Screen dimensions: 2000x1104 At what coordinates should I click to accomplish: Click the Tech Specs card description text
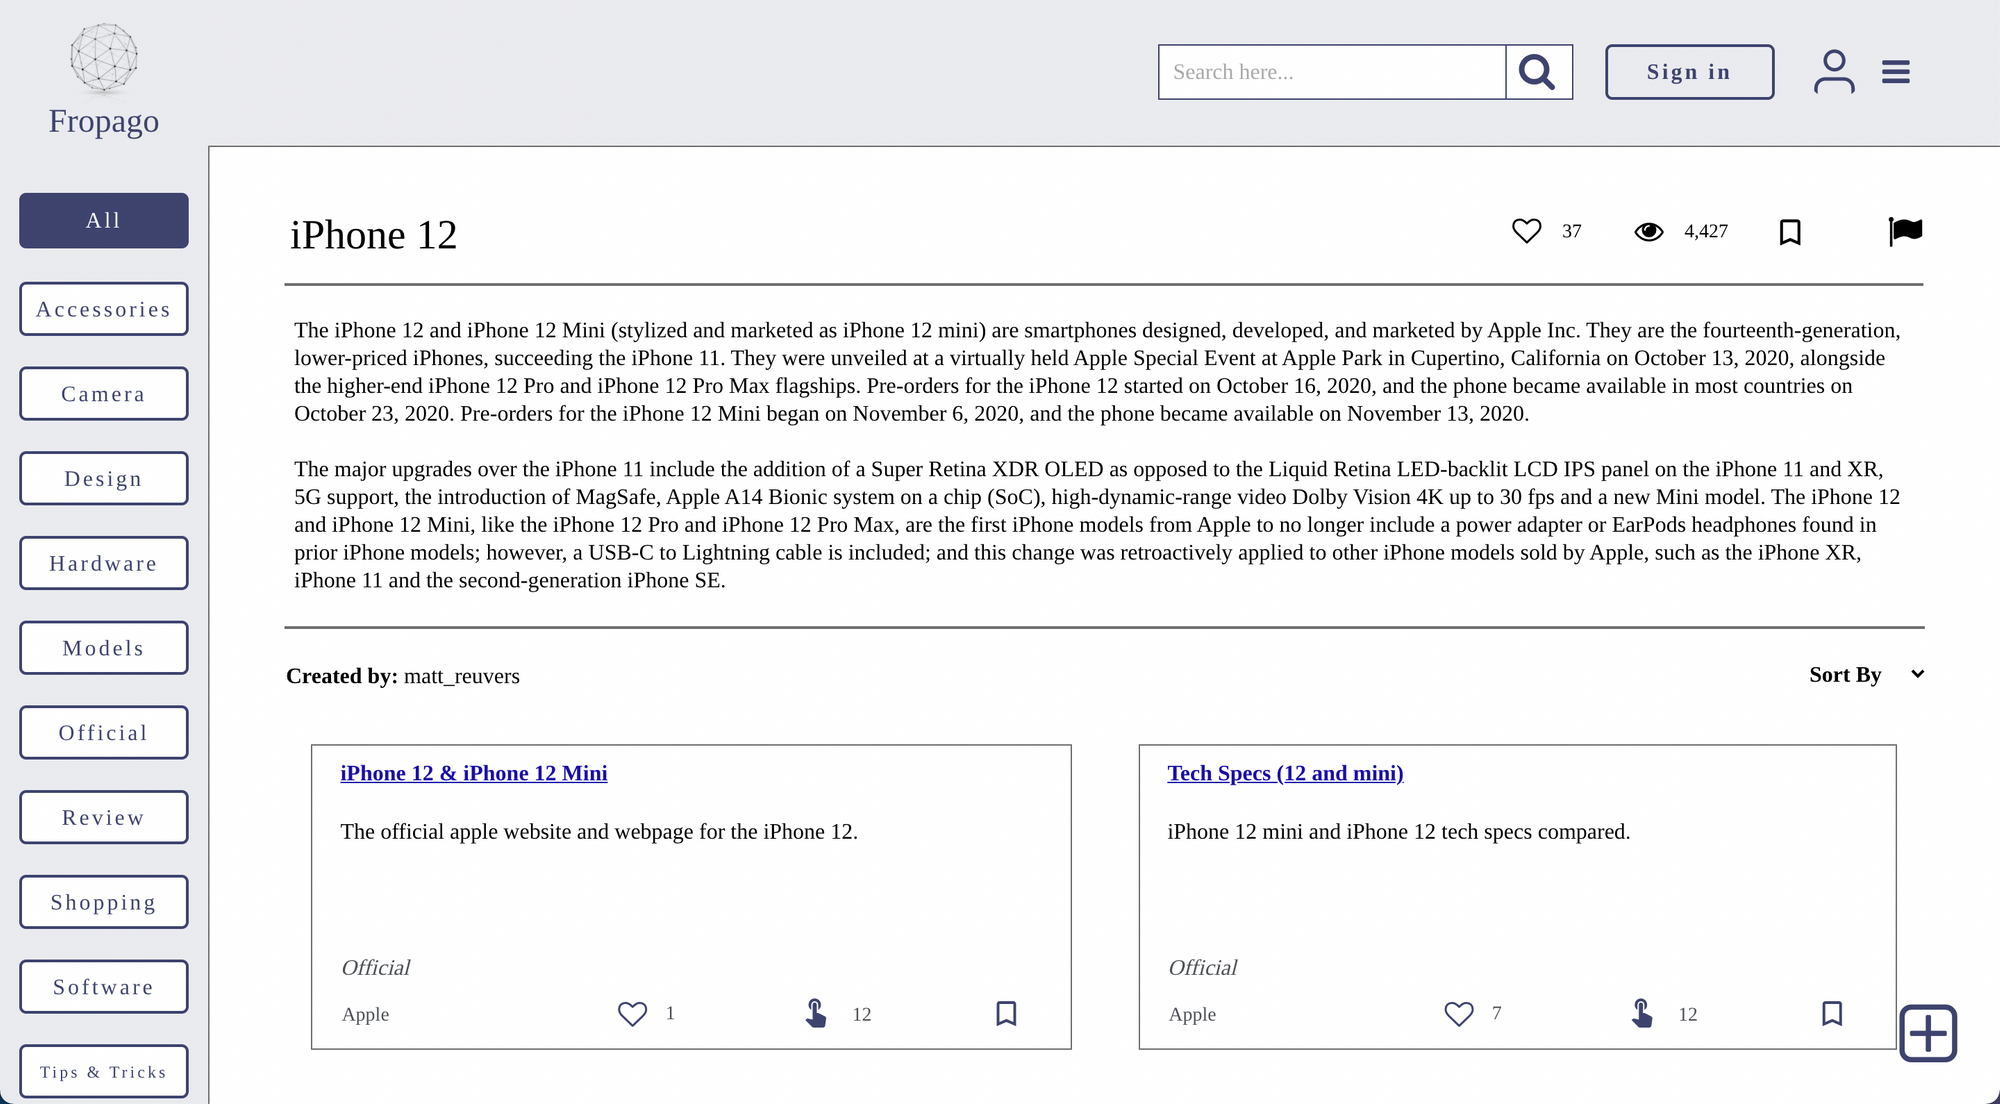(1398, 831)
